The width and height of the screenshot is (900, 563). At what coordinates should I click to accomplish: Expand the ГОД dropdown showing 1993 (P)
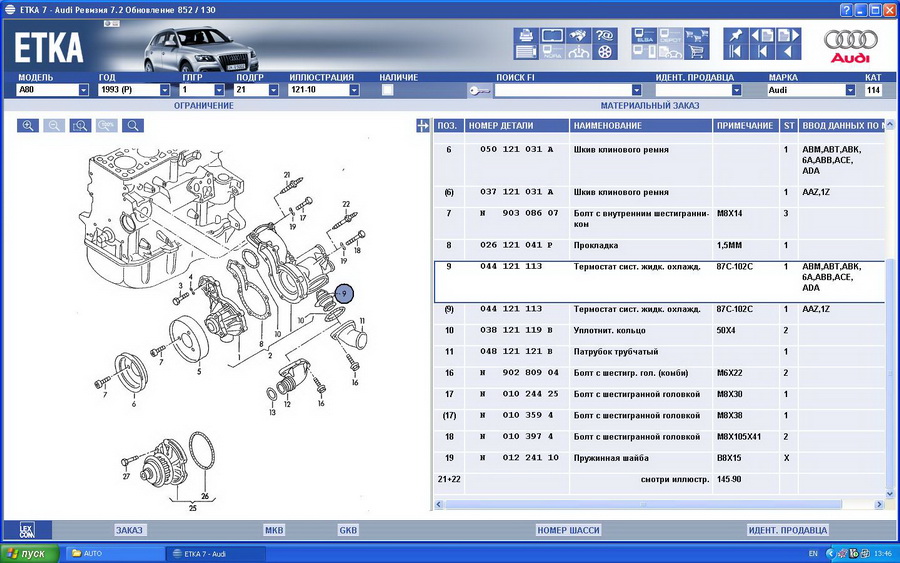pyautogui.click(x=164, y=90)
